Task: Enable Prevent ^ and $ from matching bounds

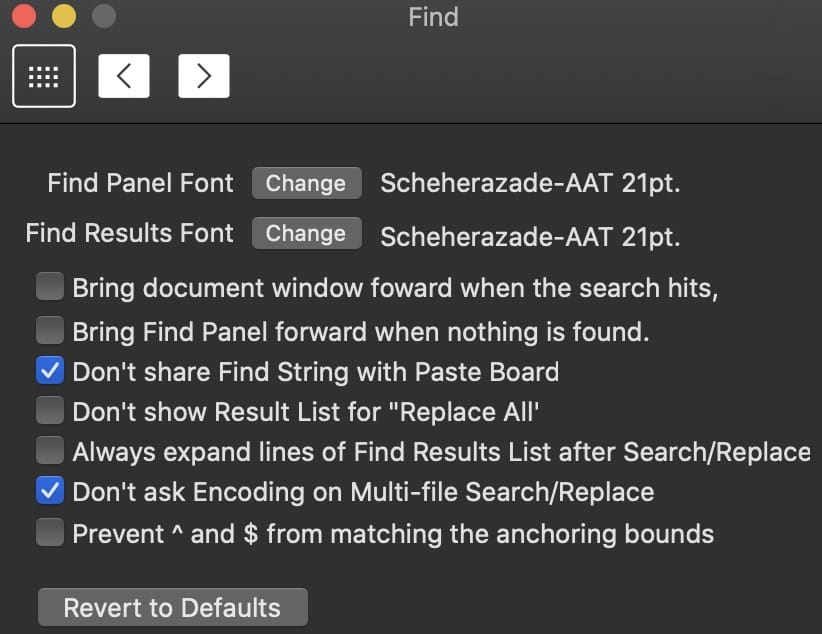Action: [x=49, y=532]
